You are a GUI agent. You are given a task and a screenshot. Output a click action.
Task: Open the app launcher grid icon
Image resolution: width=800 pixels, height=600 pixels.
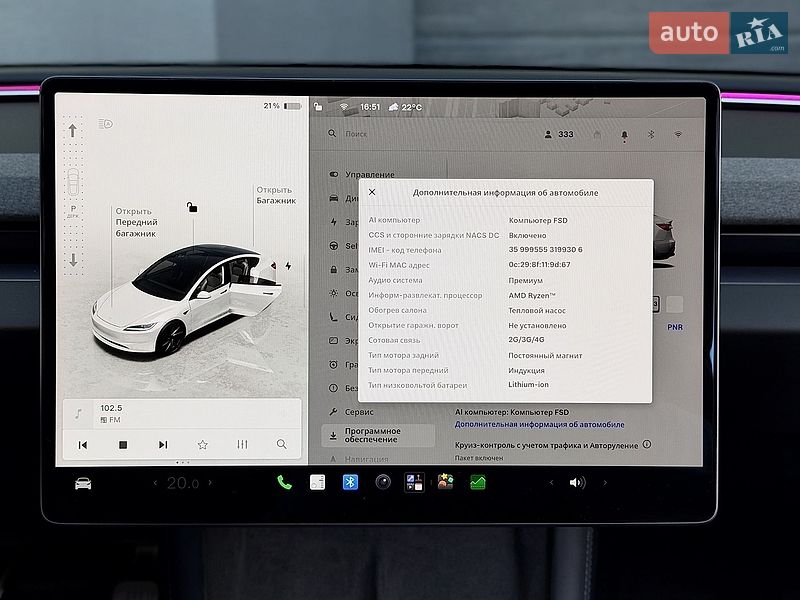click(x=414, y=482)
